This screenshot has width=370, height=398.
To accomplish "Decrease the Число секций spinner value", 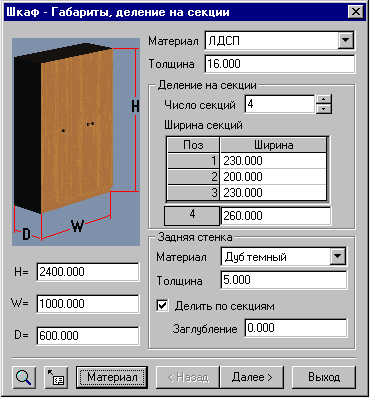I will coord(323,109).
